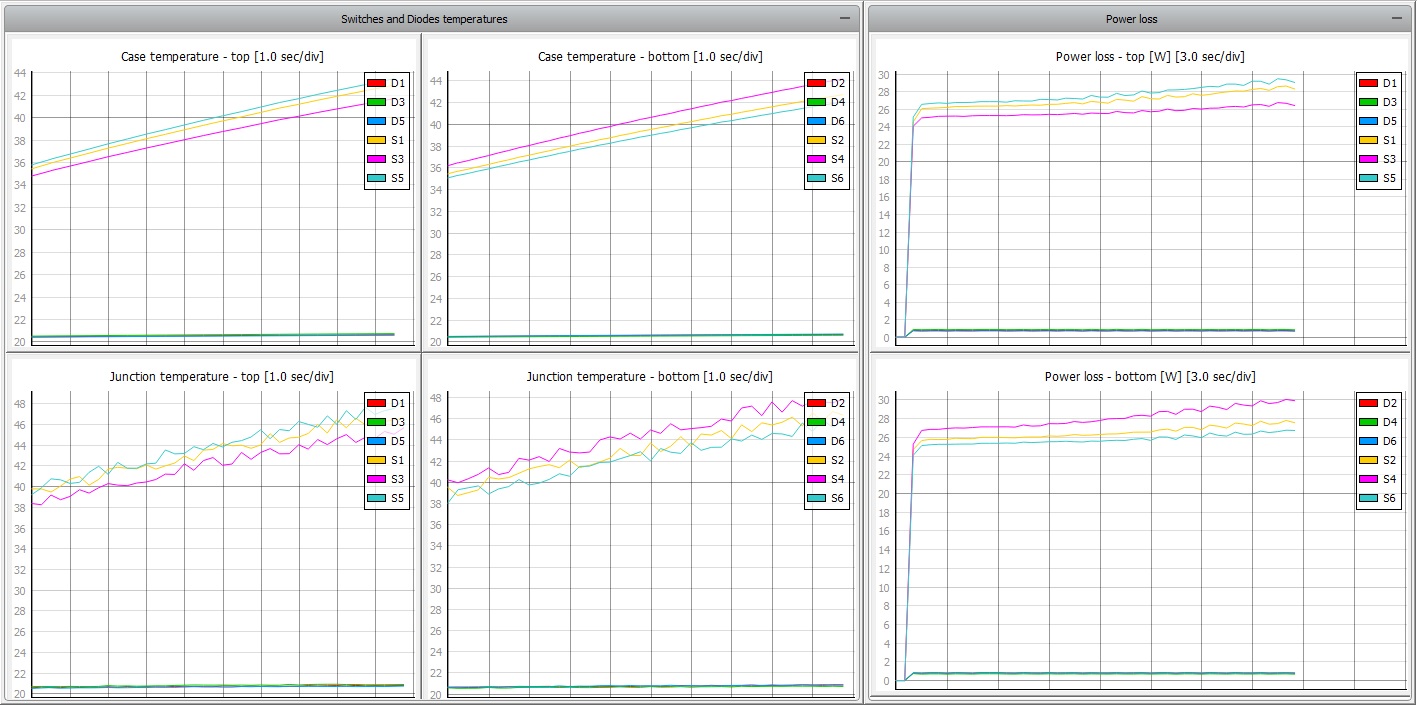Click the Power loss panel header title
The width and height of the screenshot is (1417, 706).
pyautogui.click(x=1131, y=19)
